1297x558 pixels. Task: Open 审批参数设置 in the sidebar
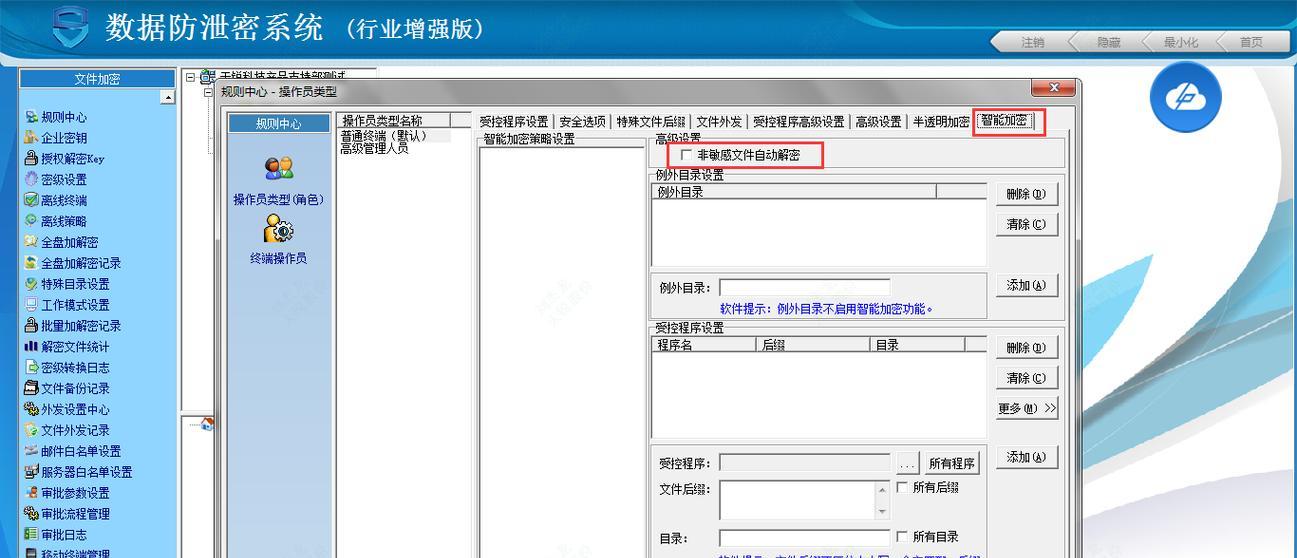click(x=67, y=494)
